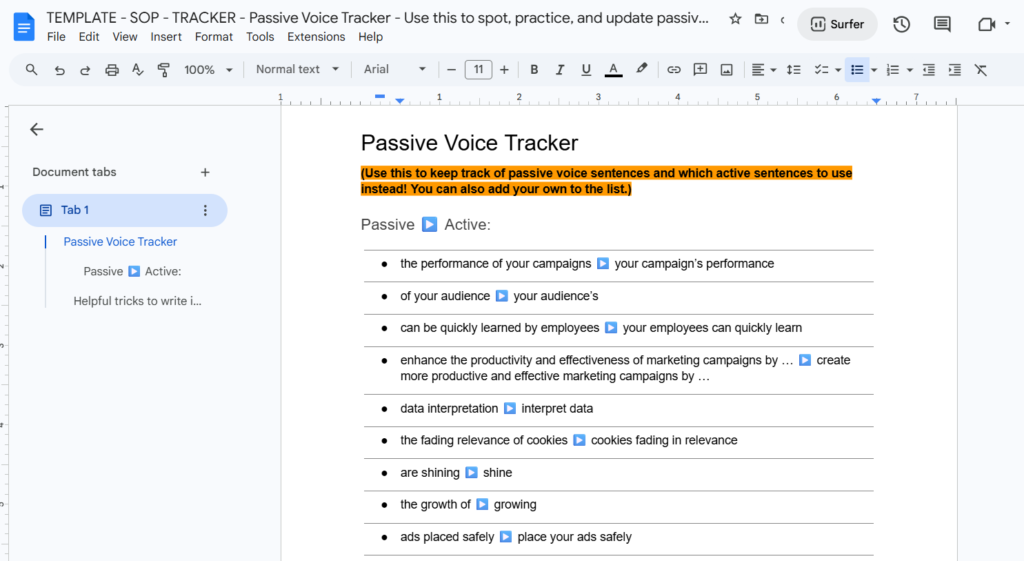Image resolution: width=1024 pixels, height=561 pixels.
Task: Redo the last action
Action: point(85,70)
